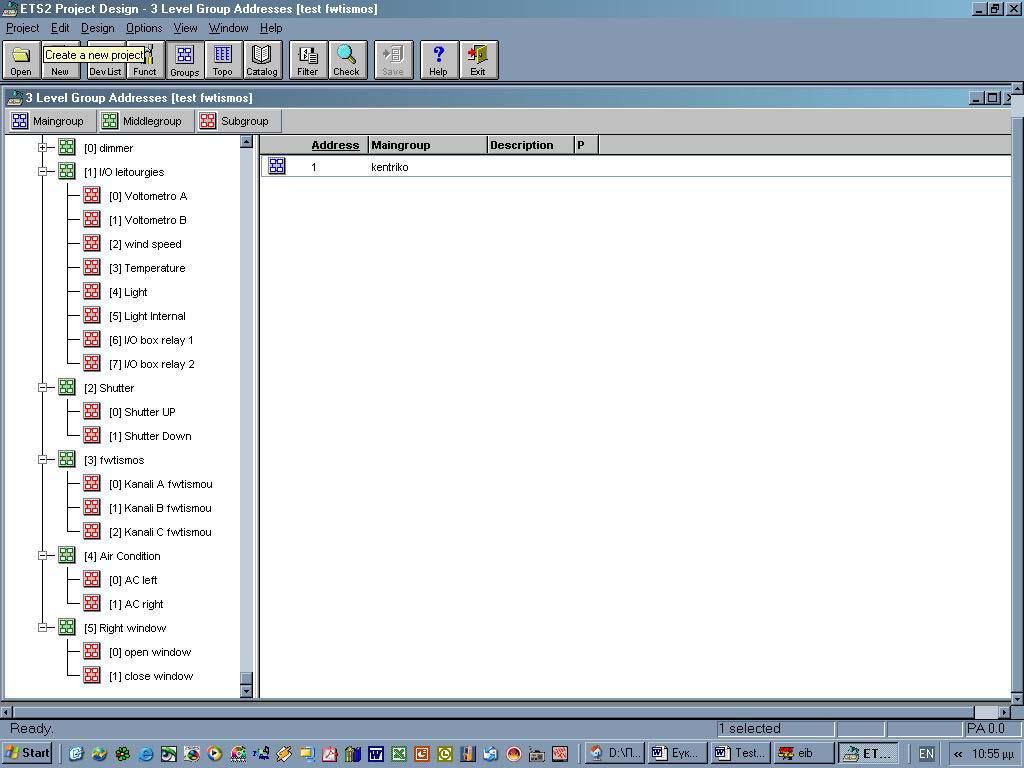Select the kentriko maingroup row

(x=635, y=167)
